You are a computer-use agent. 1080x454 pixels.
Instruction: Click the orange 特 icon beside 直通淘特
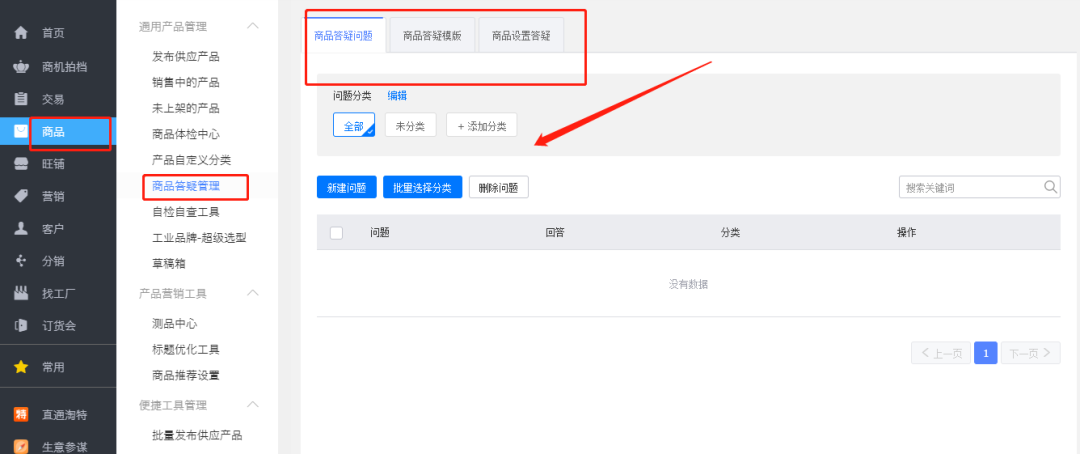tap(21, 415)
